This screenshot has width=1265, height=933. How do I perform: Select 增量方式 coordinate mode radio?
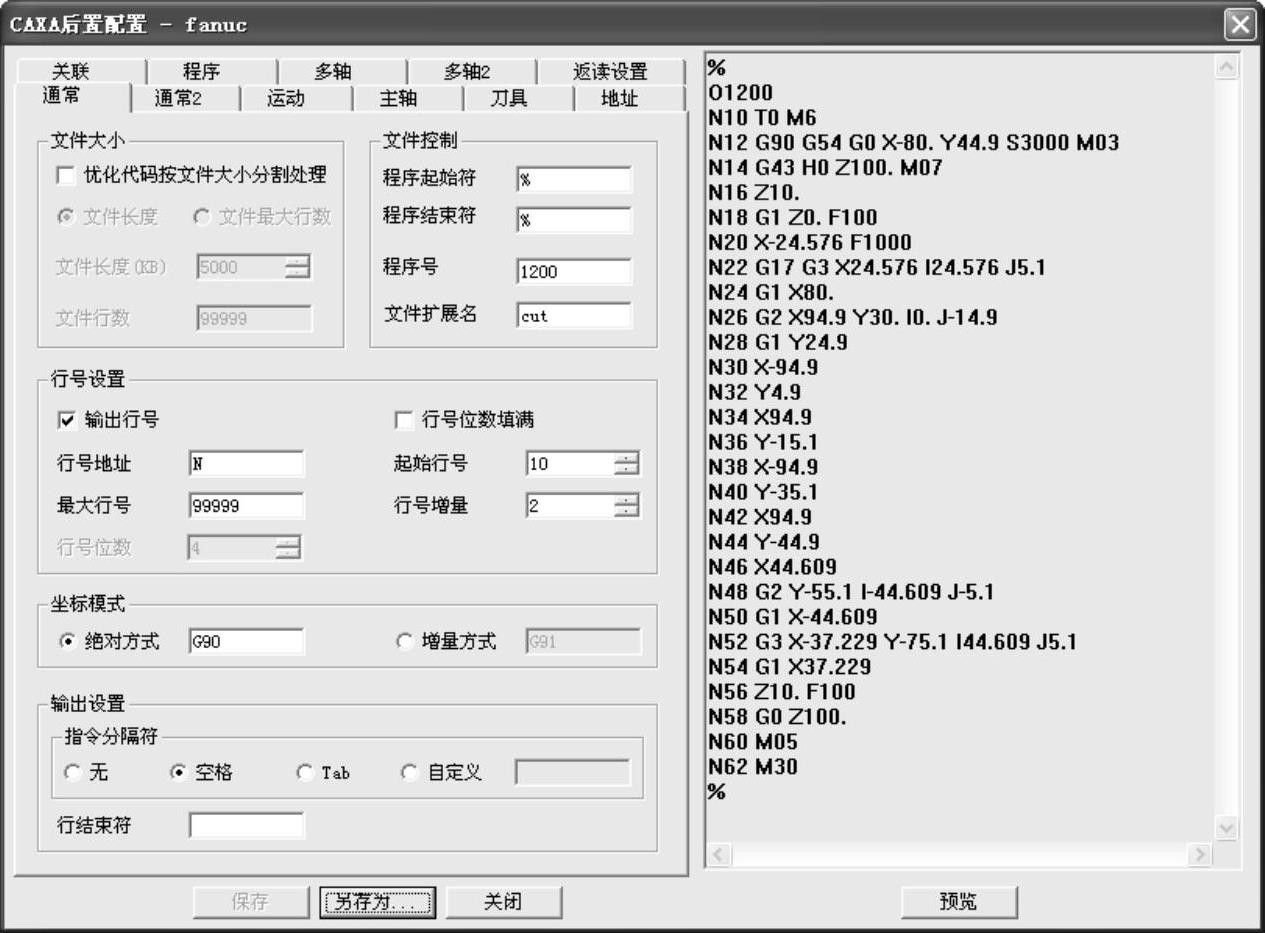click(x=405, y=642)
